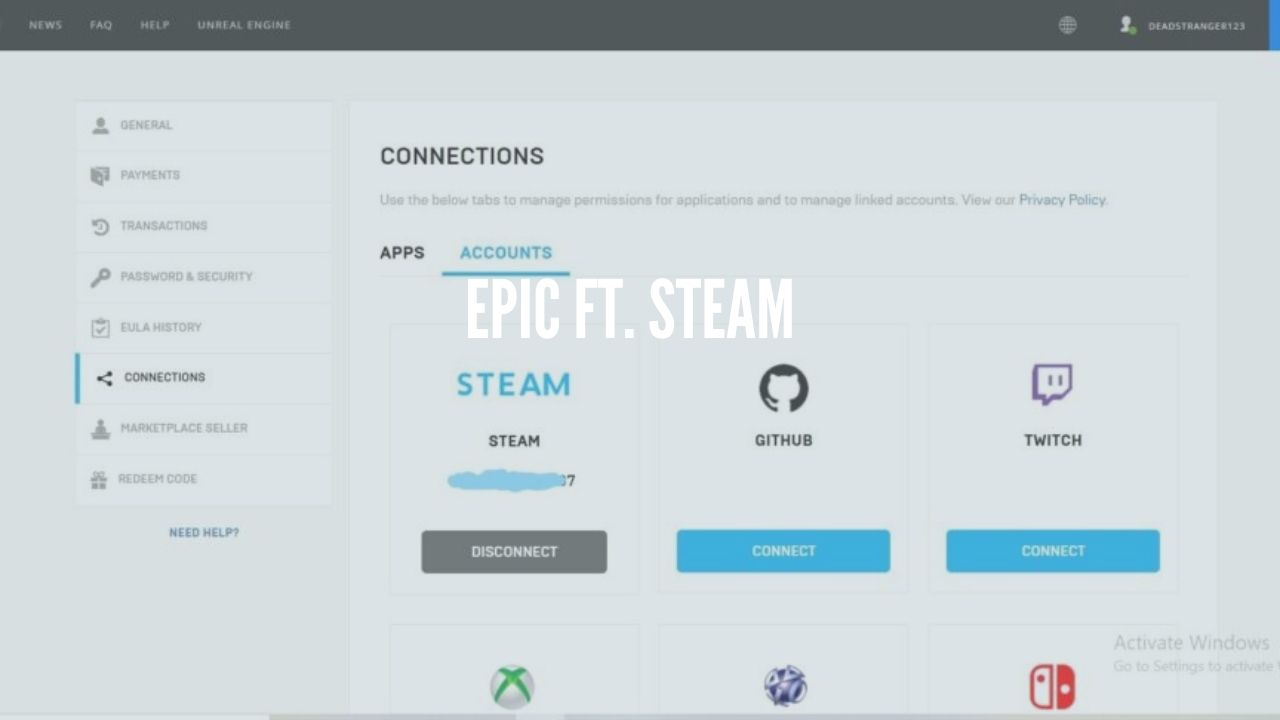Image resolution: width=1280 pixels, height=720 pixels.
Task: Click the TWITCH card label text
Action: [x=1053, y=440]
